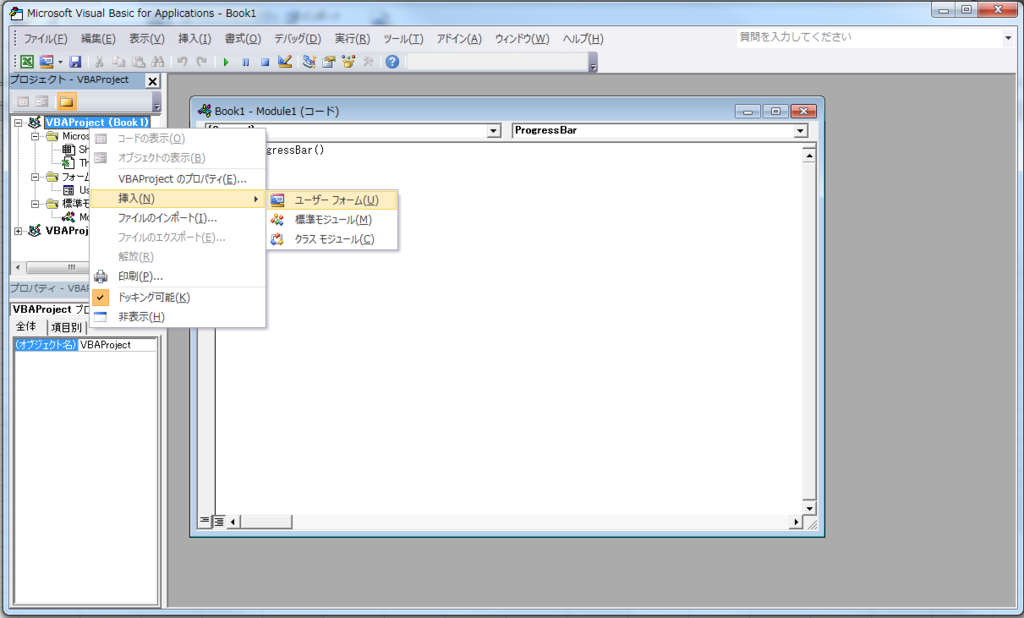Click the Copy toolbar icon
The height and width of the screenshot is (618, 1024).
[118, 62]
